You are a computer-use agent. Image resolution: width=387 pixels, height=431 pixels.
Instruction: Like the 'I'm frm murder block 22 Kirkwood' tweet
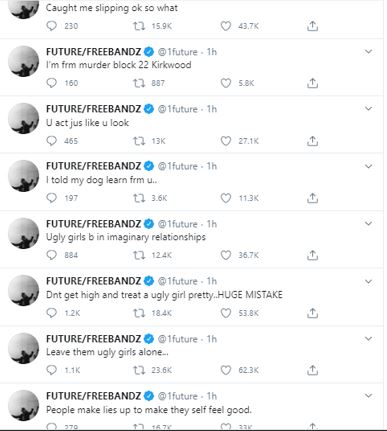(x=226, y=83)
